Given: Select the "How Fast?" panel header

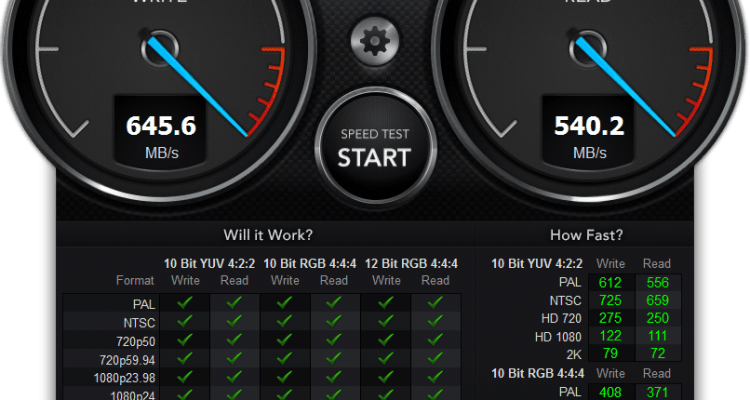Looking at the screenshot, I should [x=586, y=235].
